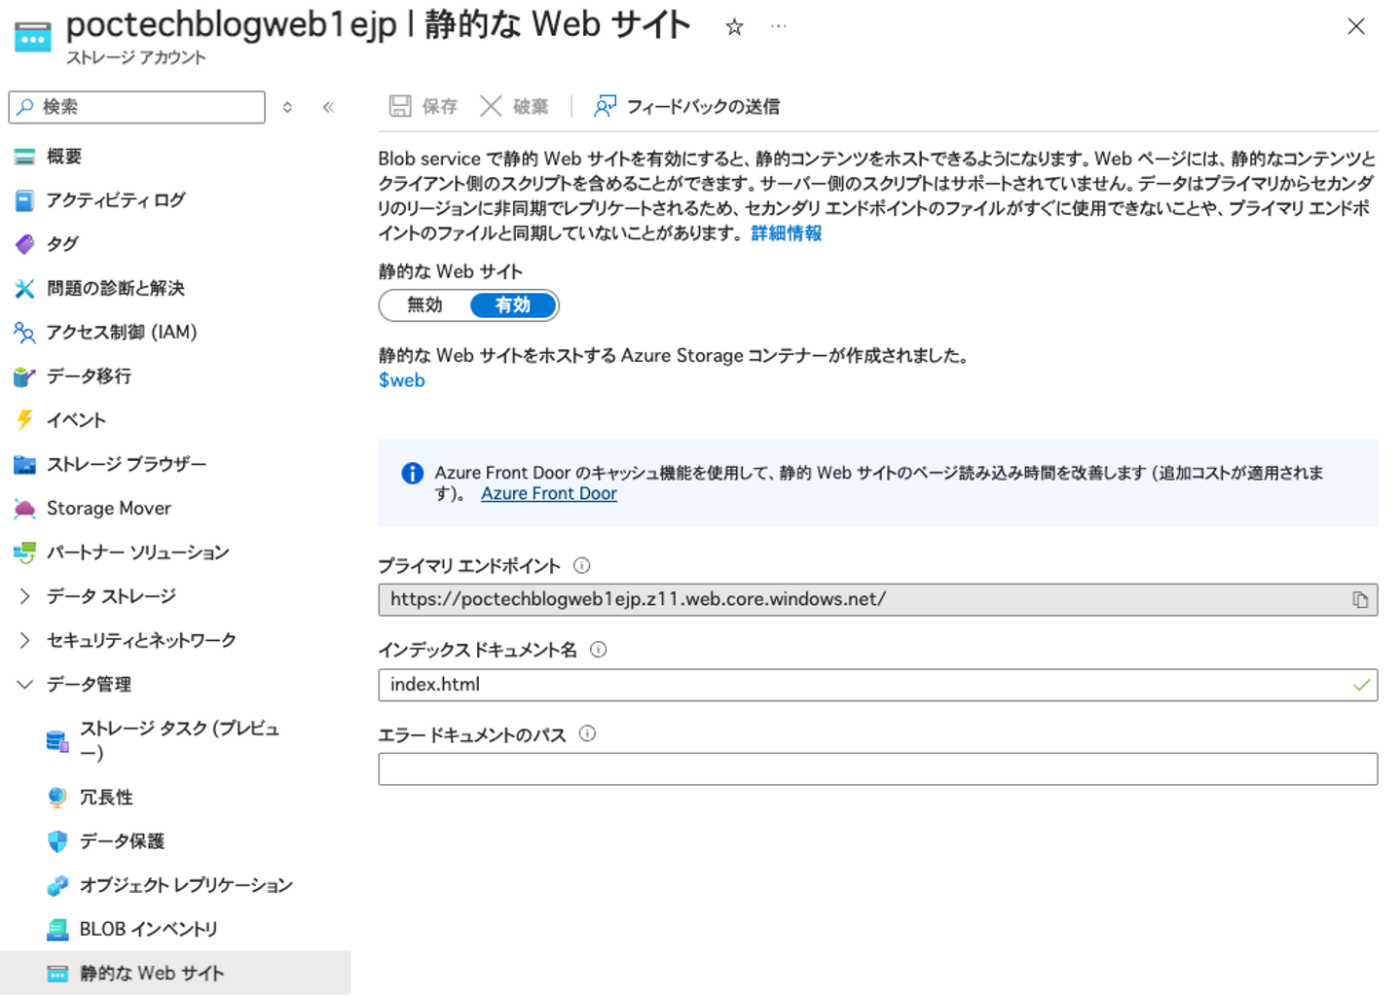Click the copy icon for the primary endpoint
This screenshot has width=1400, height=996.
[1360, 600]
